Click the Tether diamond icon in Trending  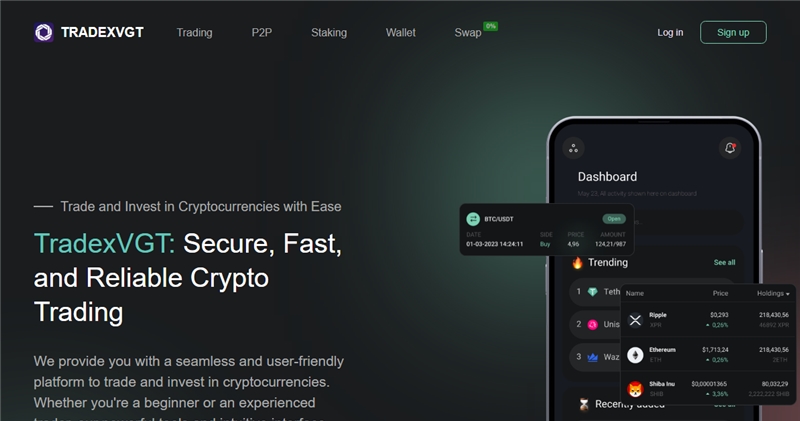[x=592, y=292]
